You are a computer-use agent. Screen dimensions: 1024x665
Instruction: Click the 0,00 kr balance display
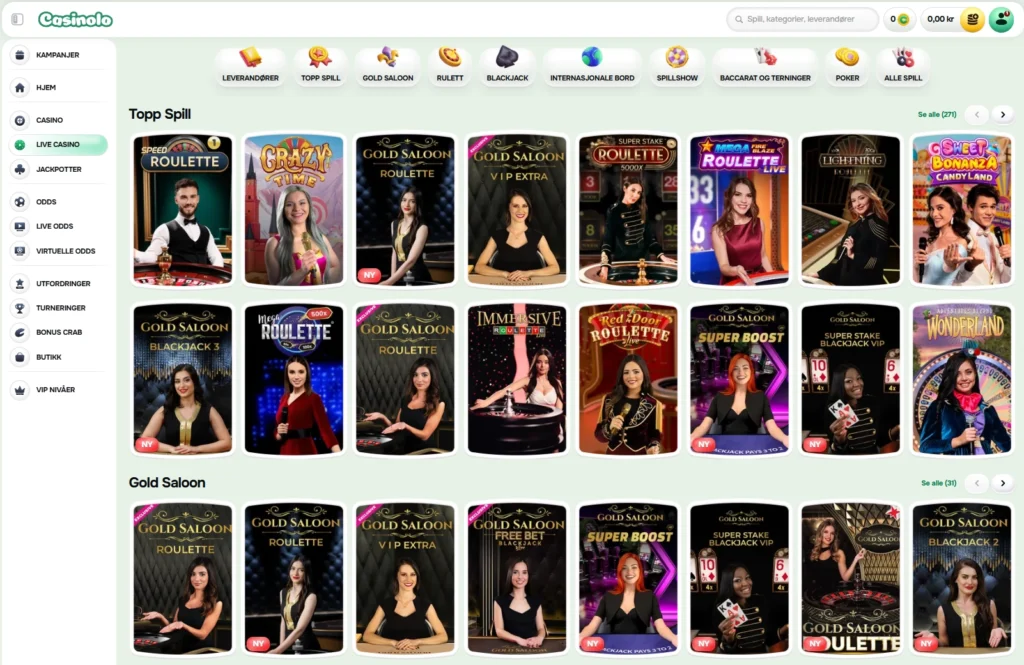point(940,19)
